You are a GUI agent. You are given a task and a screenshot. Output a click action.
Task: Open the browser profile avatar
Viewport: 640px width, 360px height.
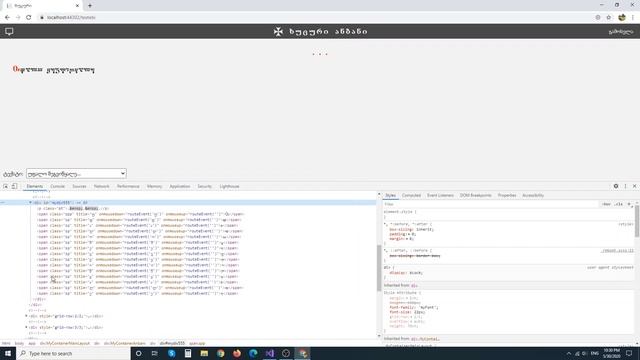point(622,18)
